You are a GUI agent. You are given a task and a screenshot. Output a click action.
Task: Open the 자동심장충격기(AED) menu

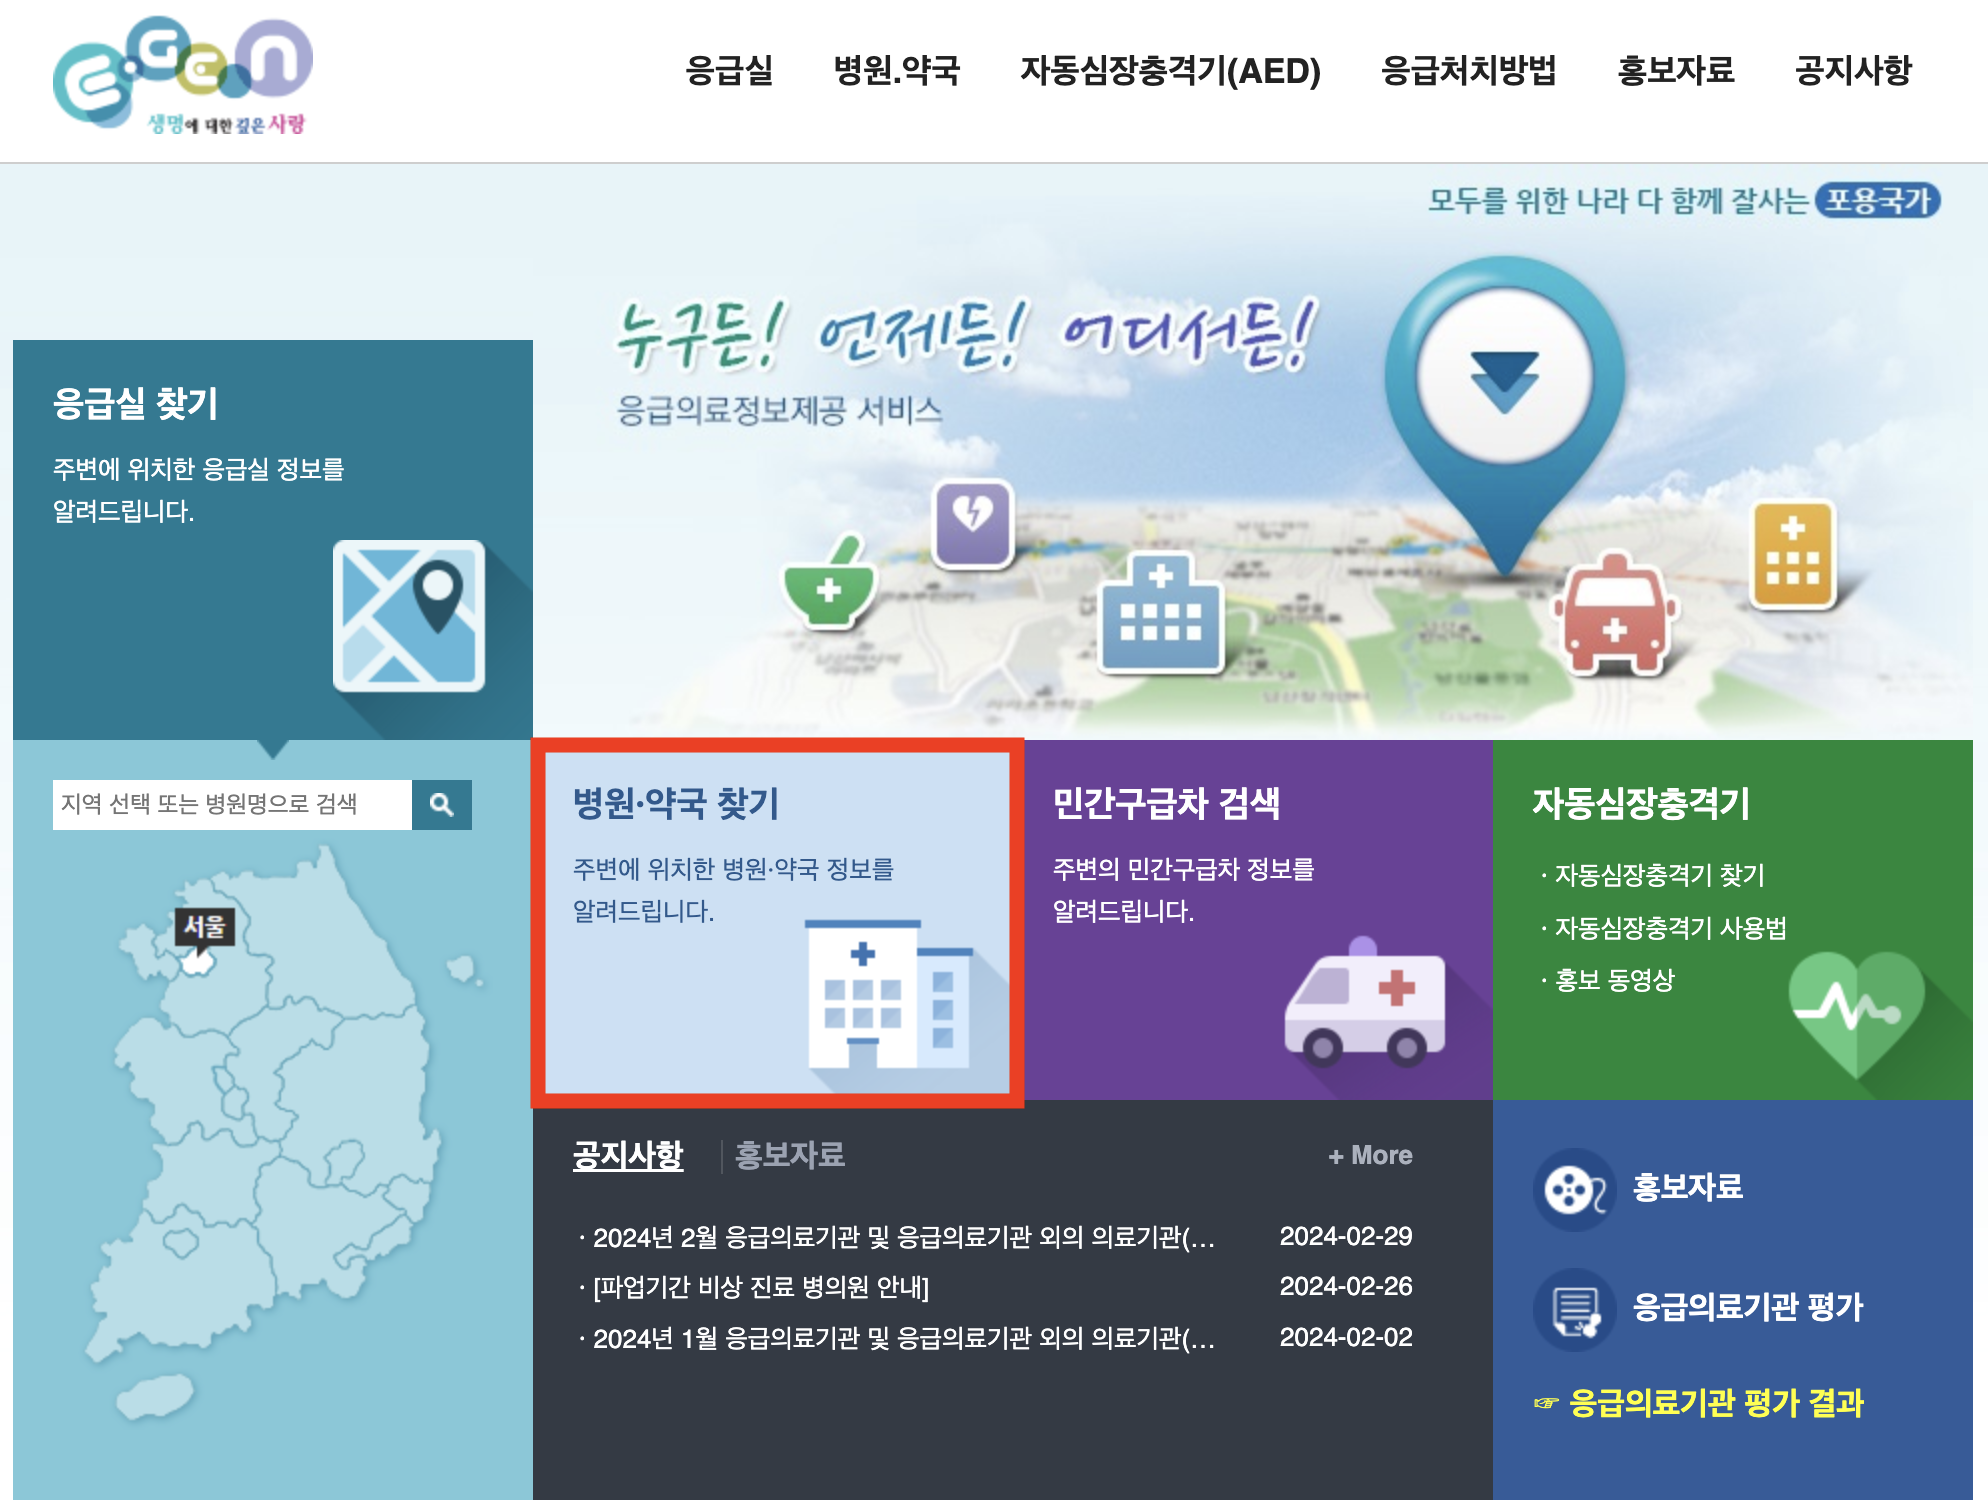(1170, 71)
